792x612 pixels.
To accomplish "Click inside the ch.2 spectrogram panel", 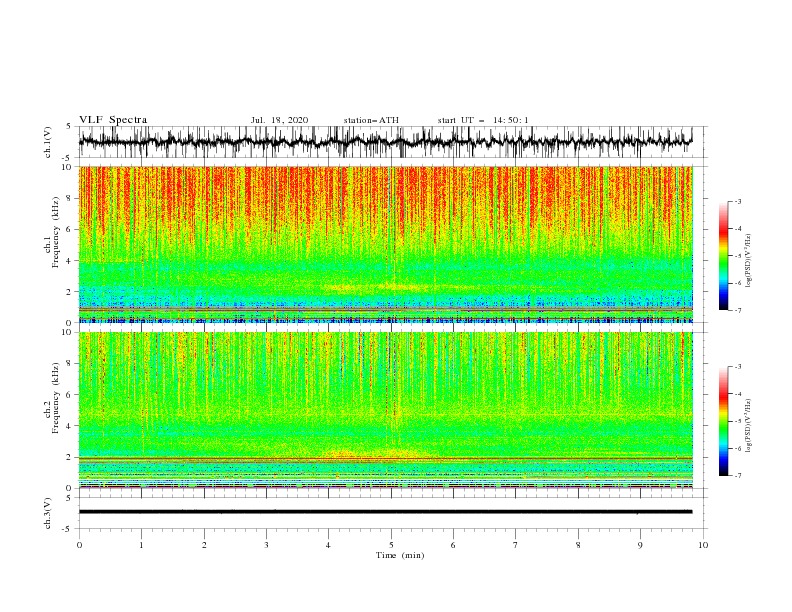I will click(386, 410).
